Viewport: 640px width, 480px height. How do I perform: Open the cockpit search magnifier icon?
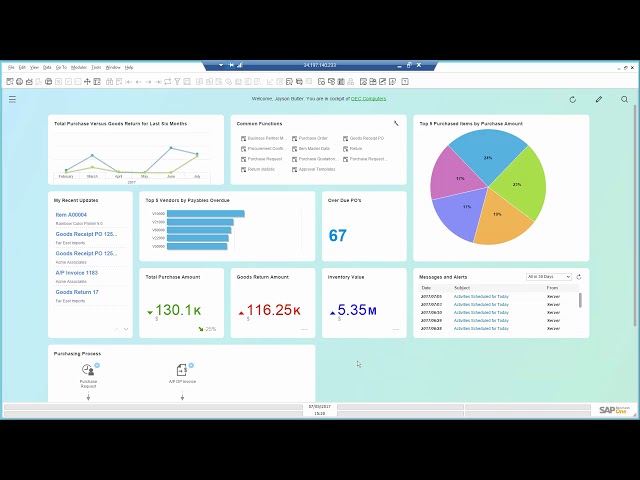click(624, 99)
